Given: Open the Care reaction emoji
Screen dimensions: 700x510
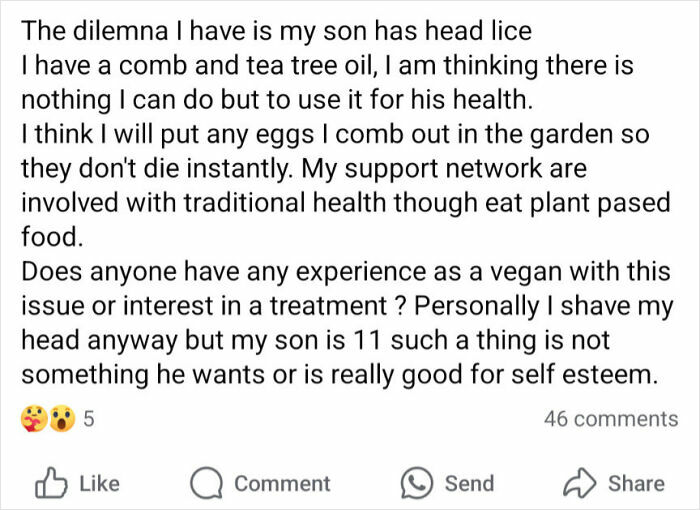Looking at the screenshot, I should pyautogui.click(x=33, y=420).
